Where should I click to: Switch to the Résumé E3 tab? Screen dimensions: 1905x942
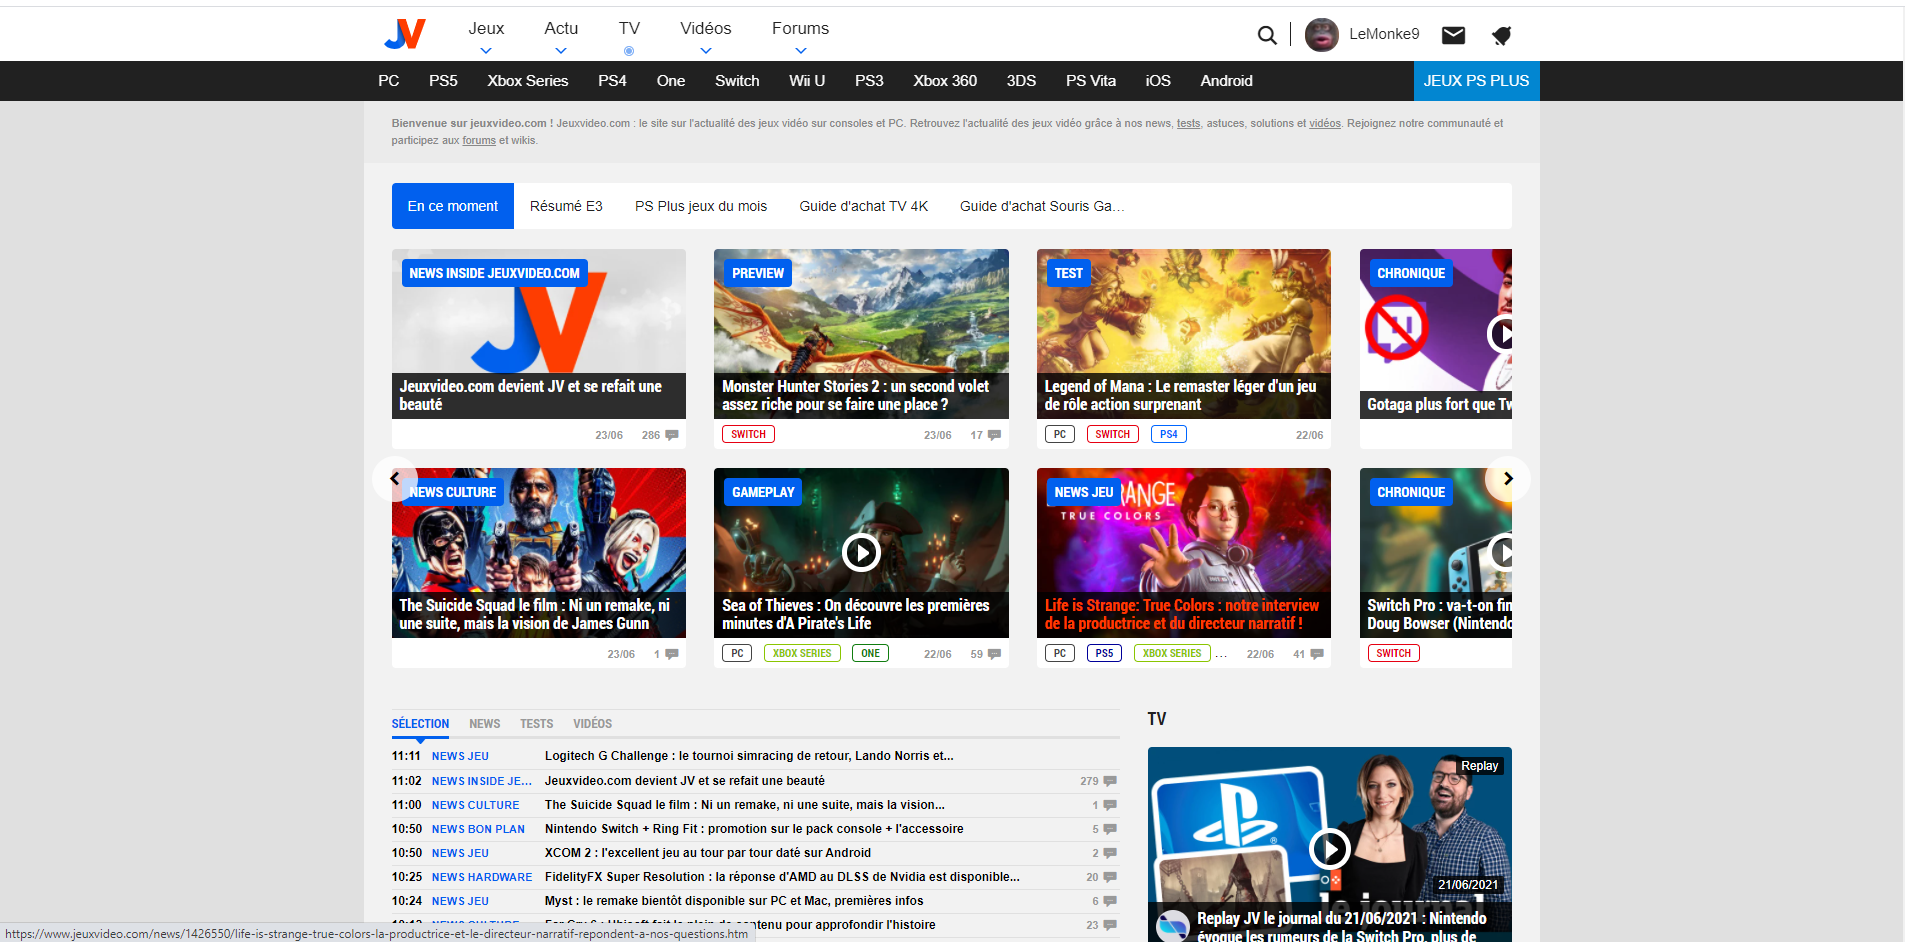tap(566, 206)
